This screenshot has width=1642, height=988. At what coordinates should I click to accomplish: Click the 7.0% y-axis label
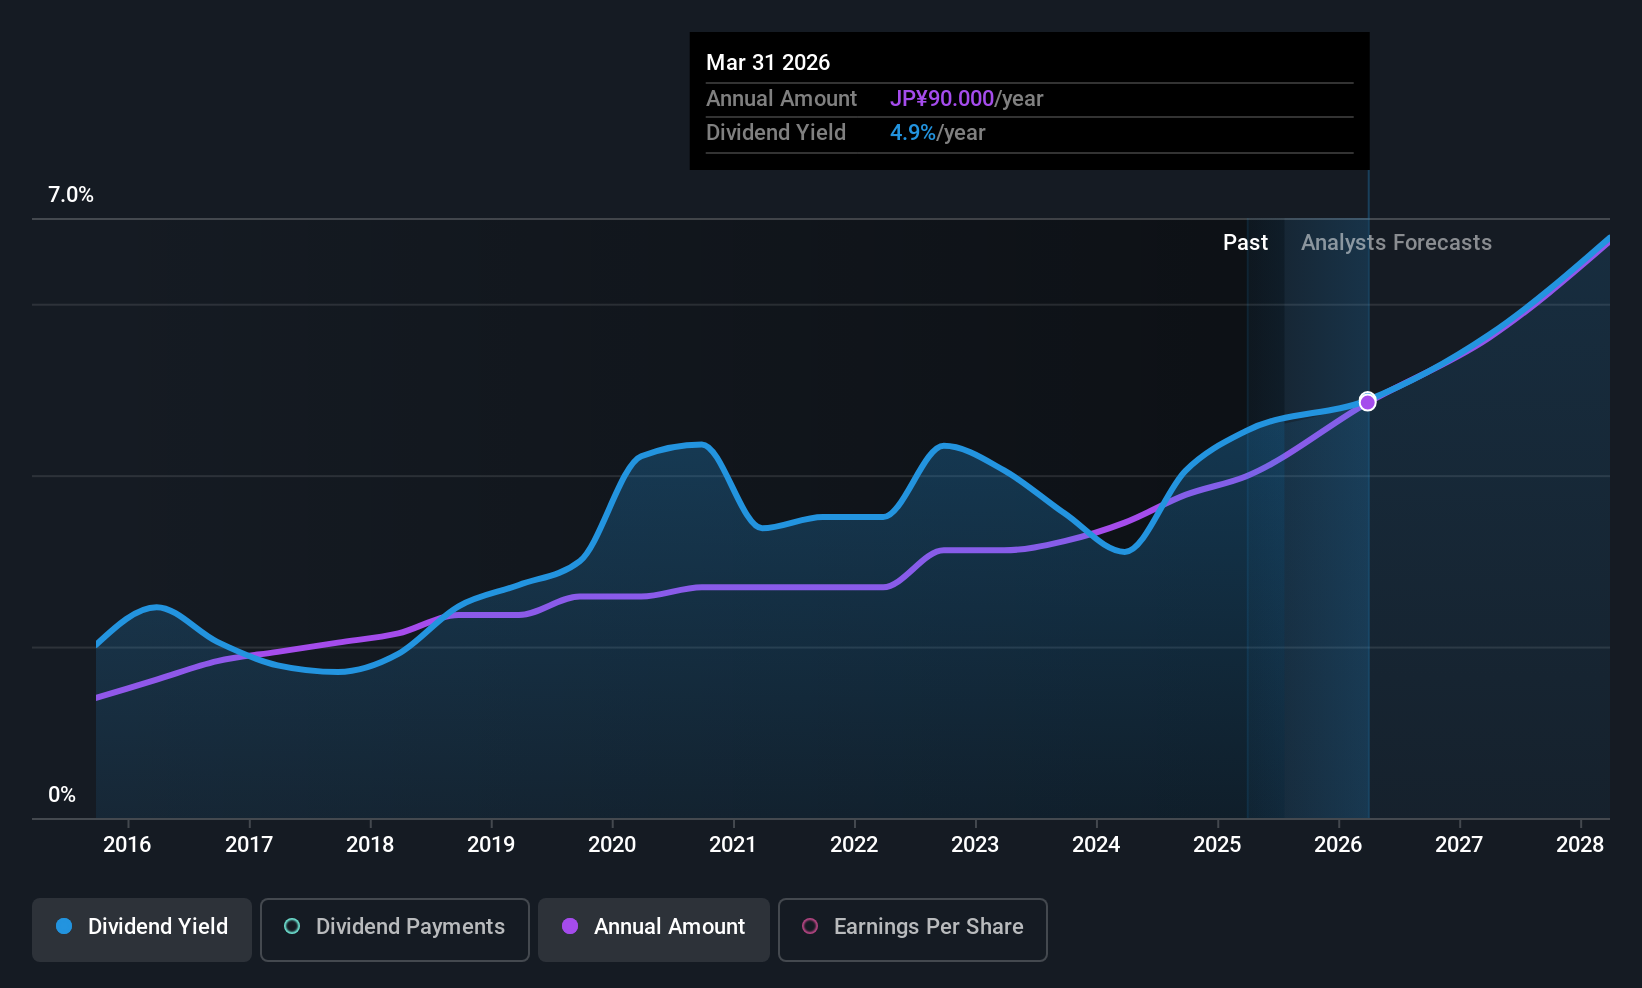coord(71,195)
